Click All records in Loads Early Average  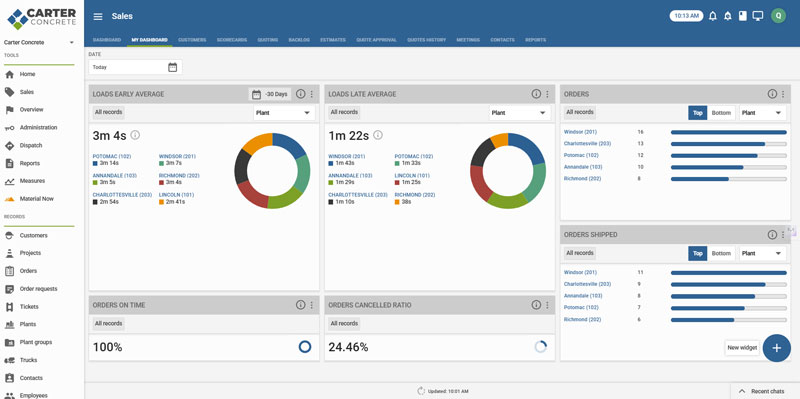[x=108, y=112]
